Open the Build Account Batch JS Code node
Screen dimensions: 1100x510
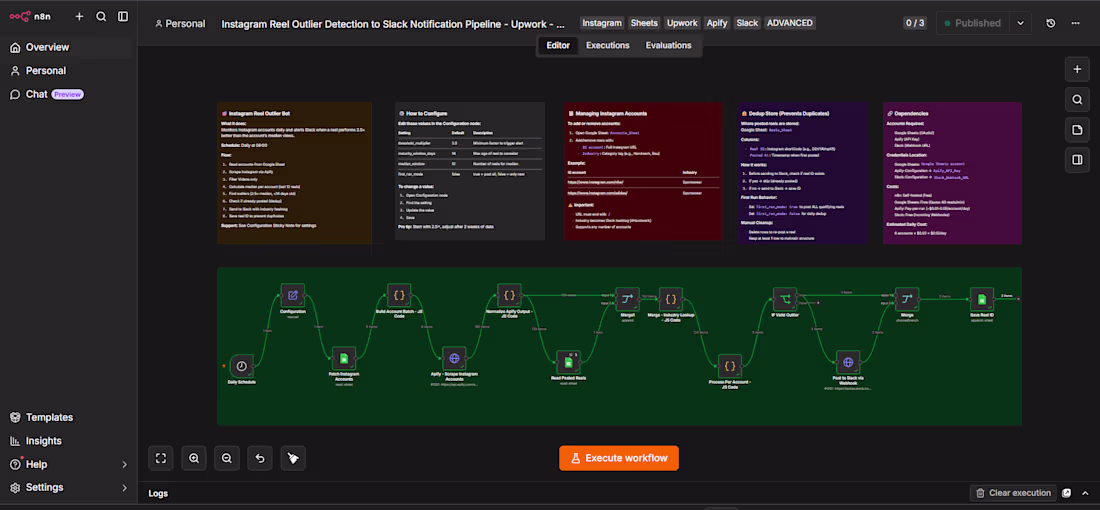tap(399, 295)
